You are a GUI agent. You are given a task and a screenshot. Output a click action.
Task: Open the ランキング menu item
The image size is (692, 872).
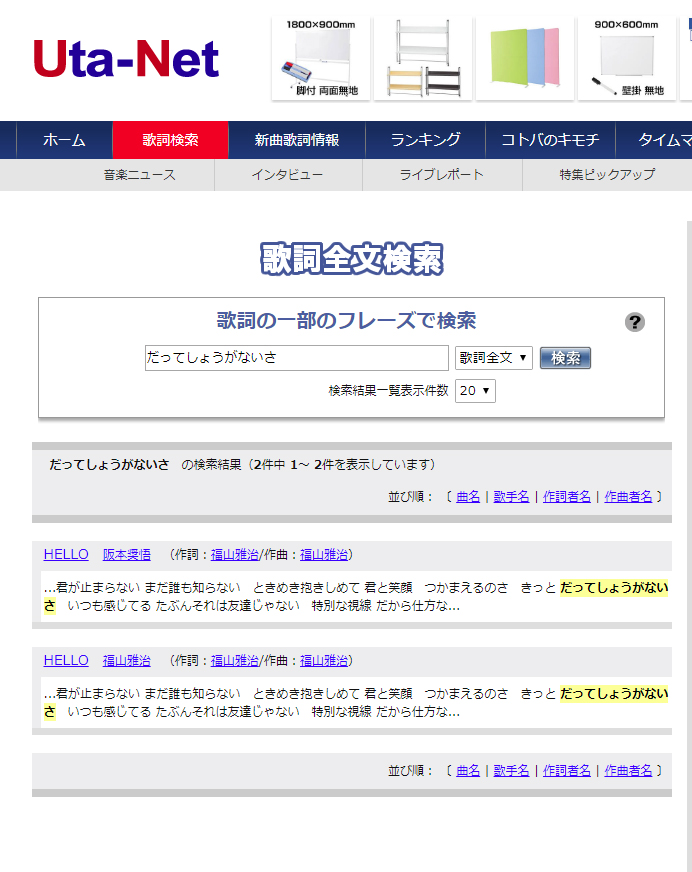425,140
